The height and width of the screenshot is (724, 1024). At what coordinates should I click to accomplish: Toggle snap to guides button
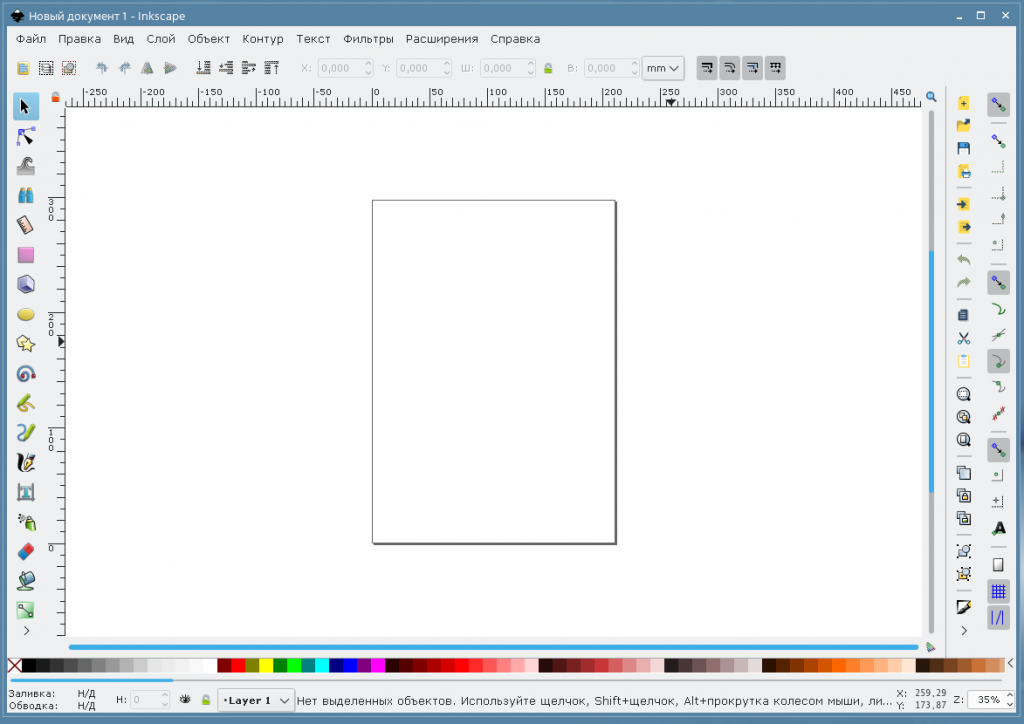click(998, 617)
